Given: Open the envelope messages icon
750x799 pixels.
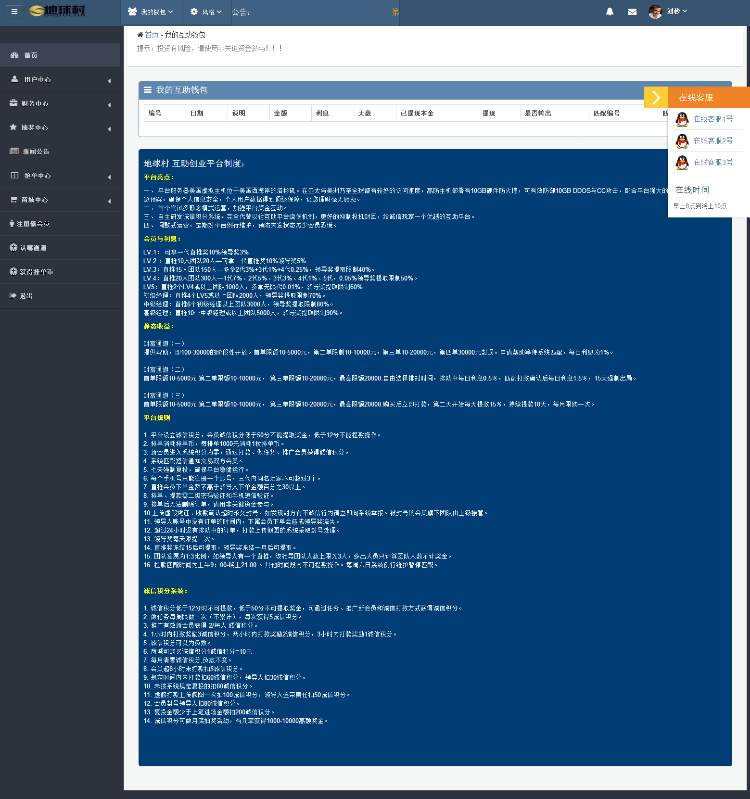Looking at the screenshot, I should [632, 12].
